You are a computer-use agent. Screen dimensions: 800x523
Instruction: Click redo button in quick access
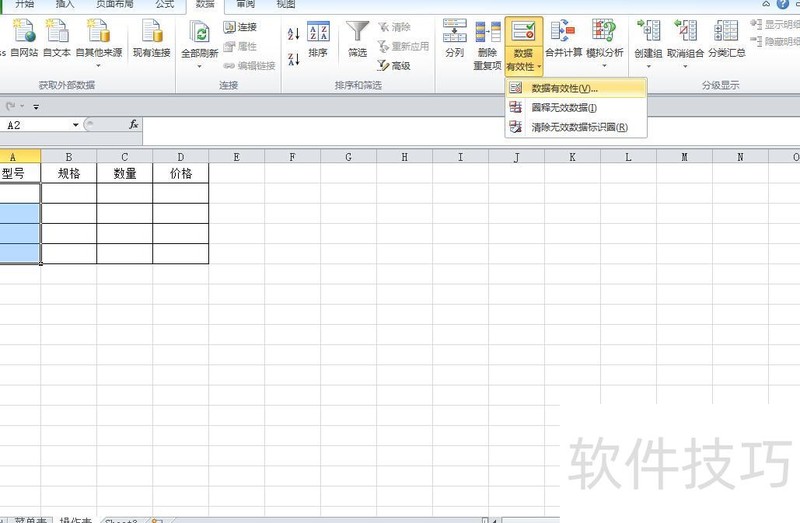point(10,107)
